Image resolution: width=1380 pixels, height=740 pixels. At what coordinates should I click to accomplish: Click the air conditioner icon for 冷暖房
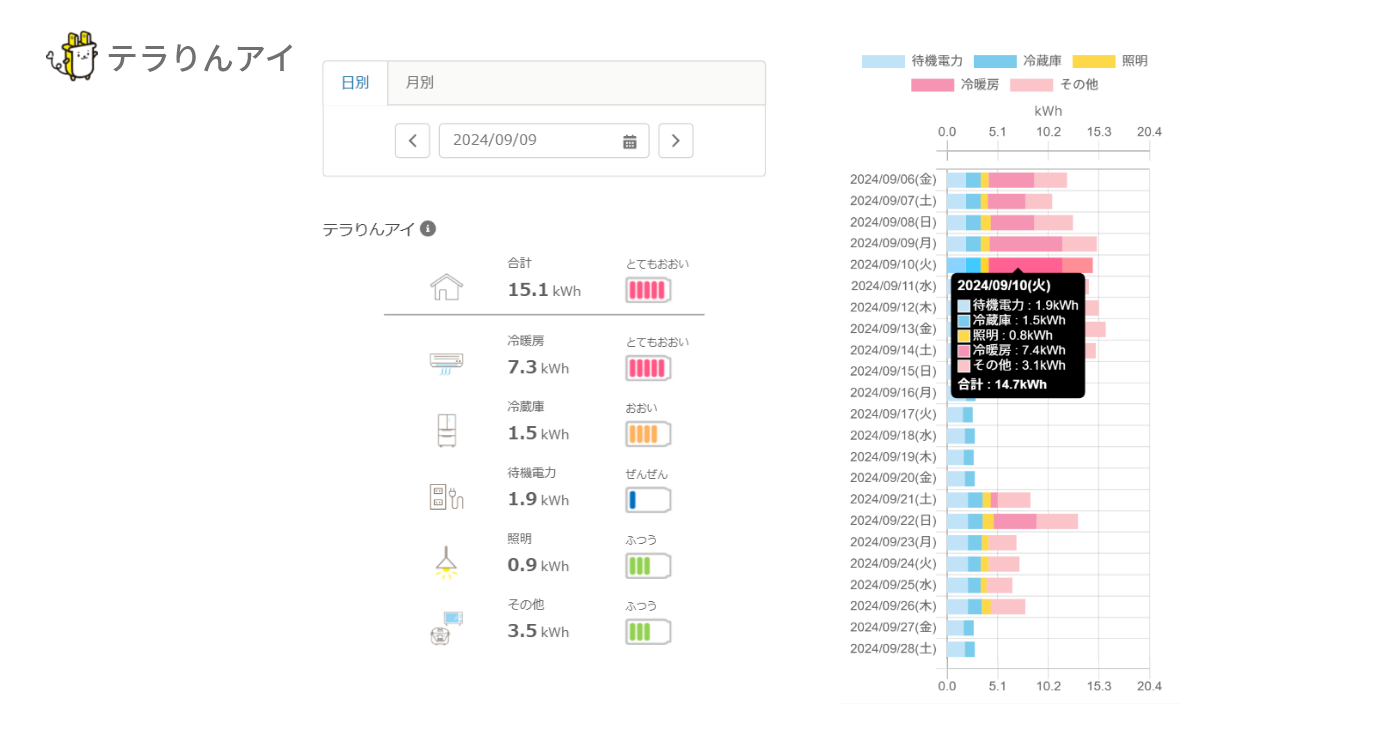[446, 361]
